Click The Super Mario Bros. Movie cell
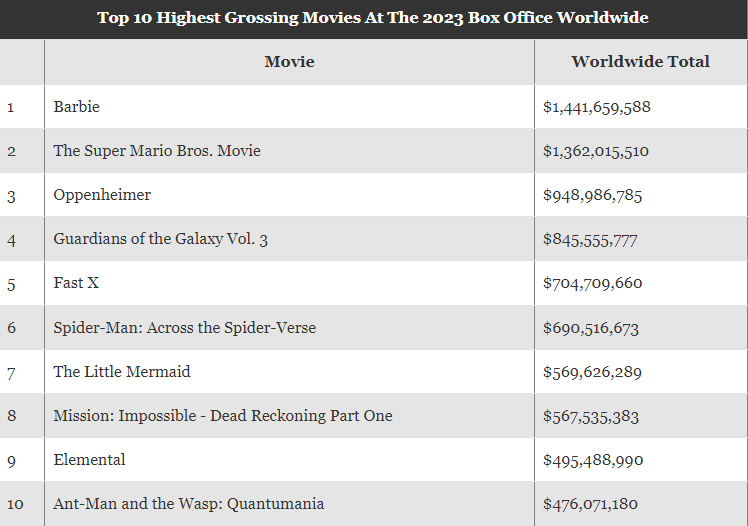The height and width of the screenshot is (526, 748). point(157,151)
